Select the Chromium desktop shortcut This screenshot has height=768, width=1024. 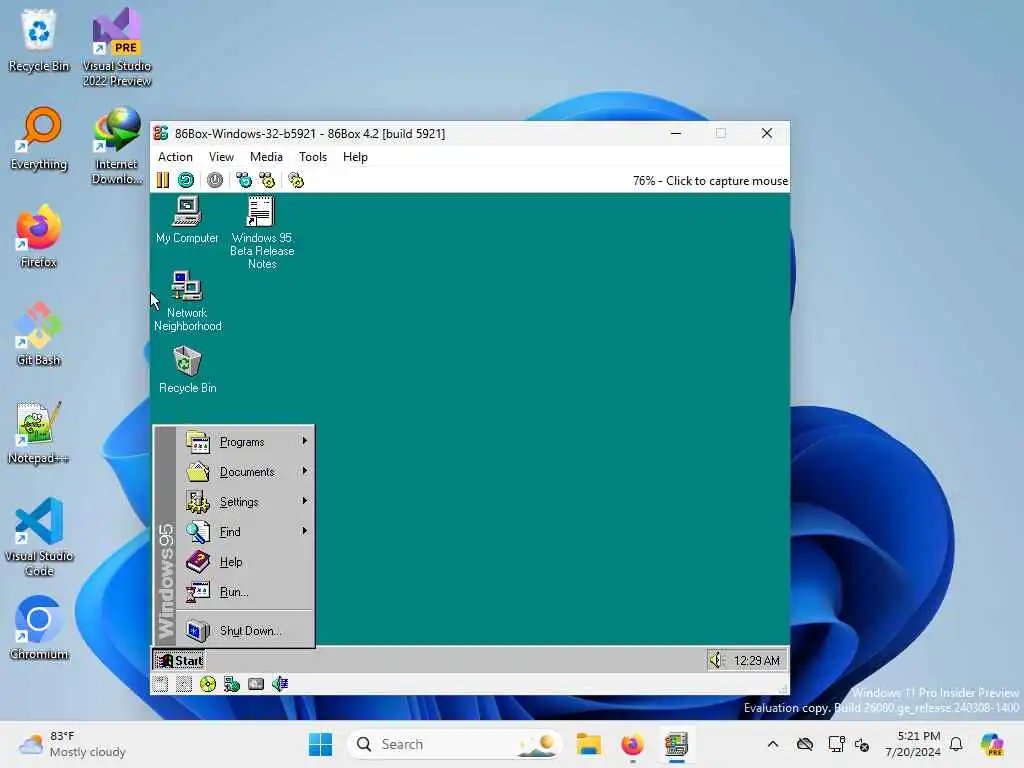click(39, 628)
